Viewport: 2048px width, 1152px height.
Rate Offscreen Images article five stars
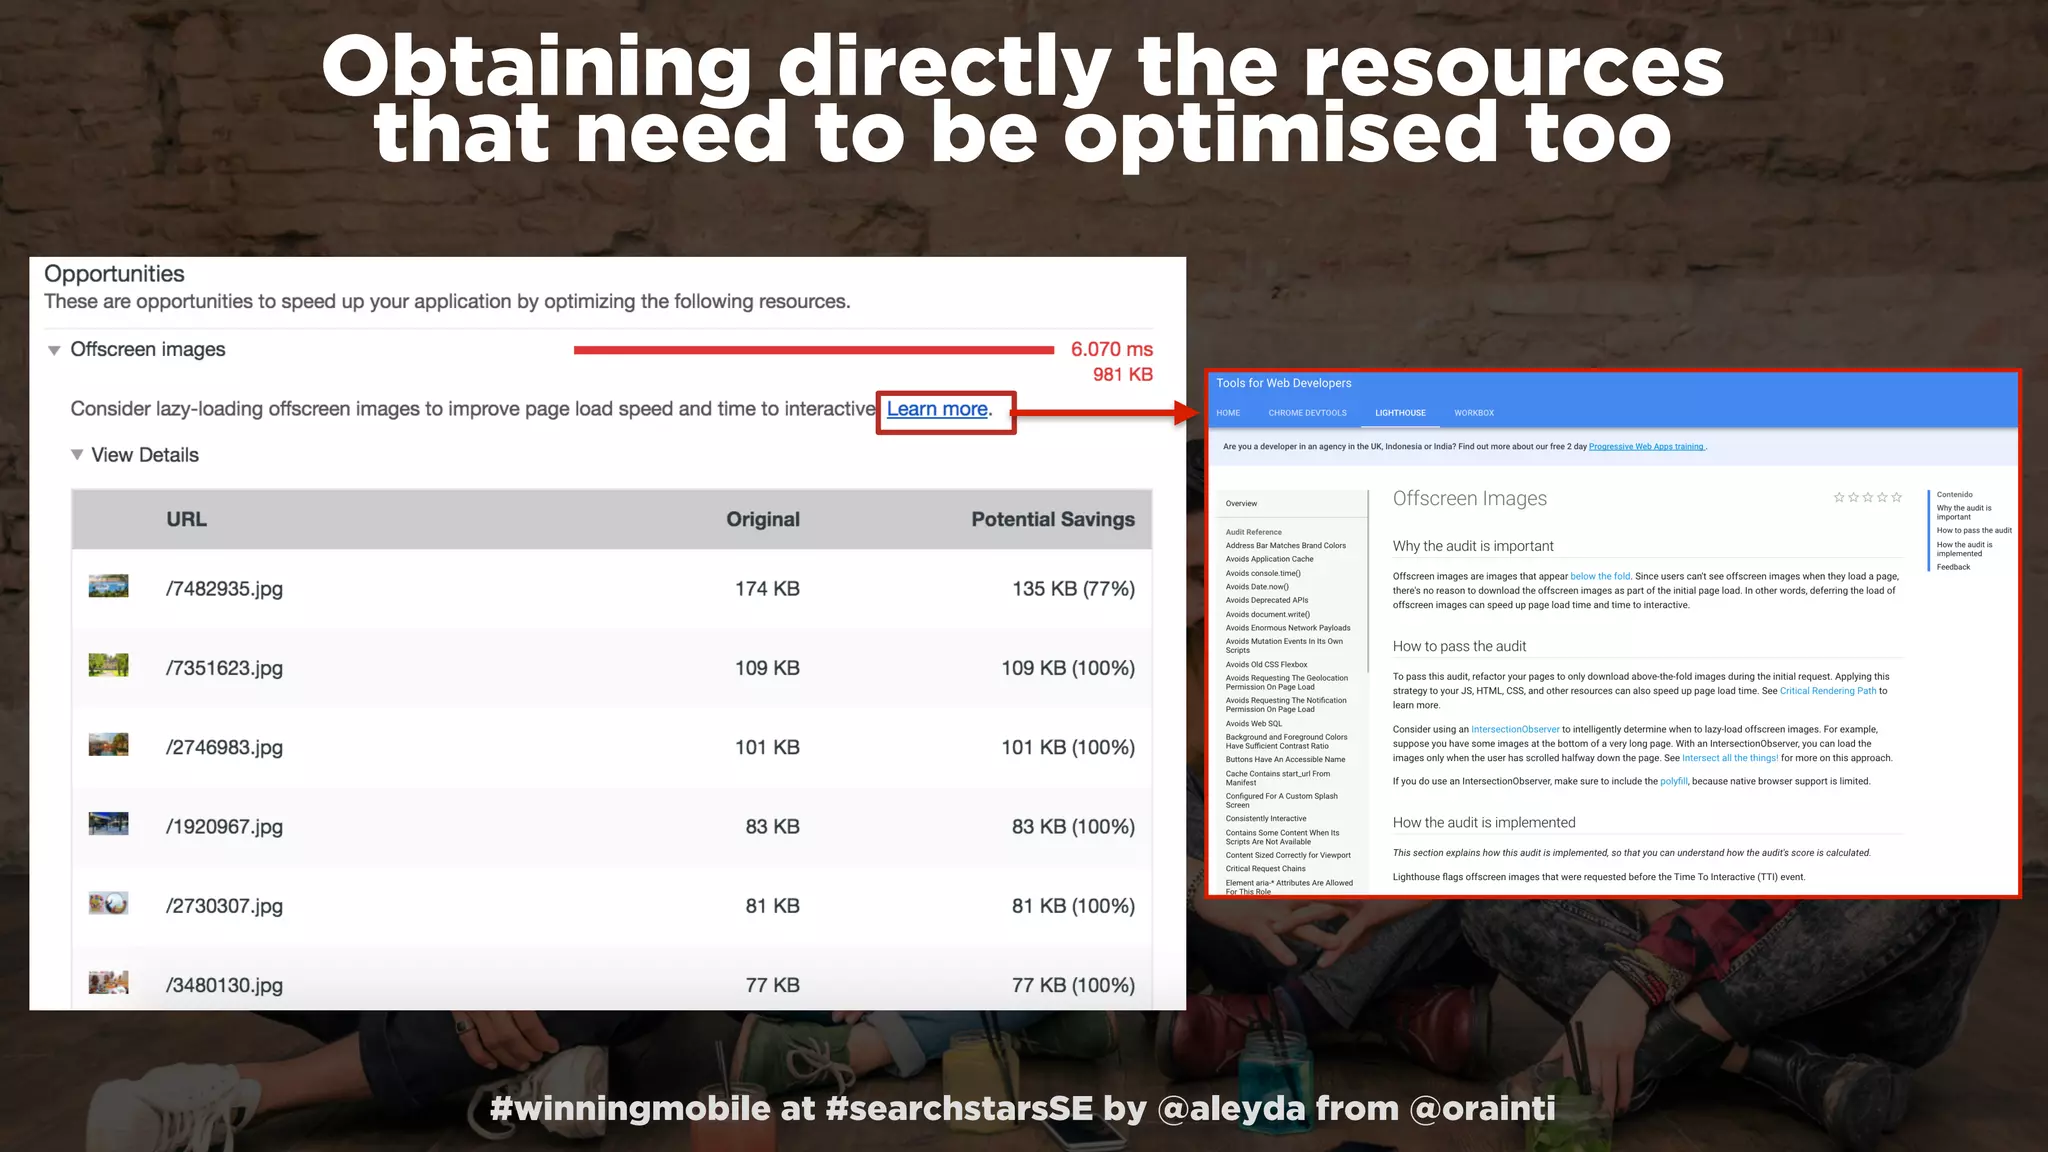[x=1896, y=497]
